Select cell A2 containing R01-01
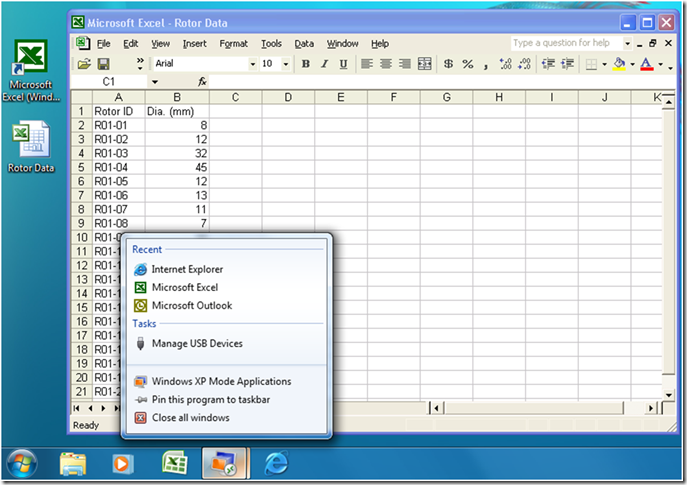Screen dimensions: 687x485 coord(118,125)
